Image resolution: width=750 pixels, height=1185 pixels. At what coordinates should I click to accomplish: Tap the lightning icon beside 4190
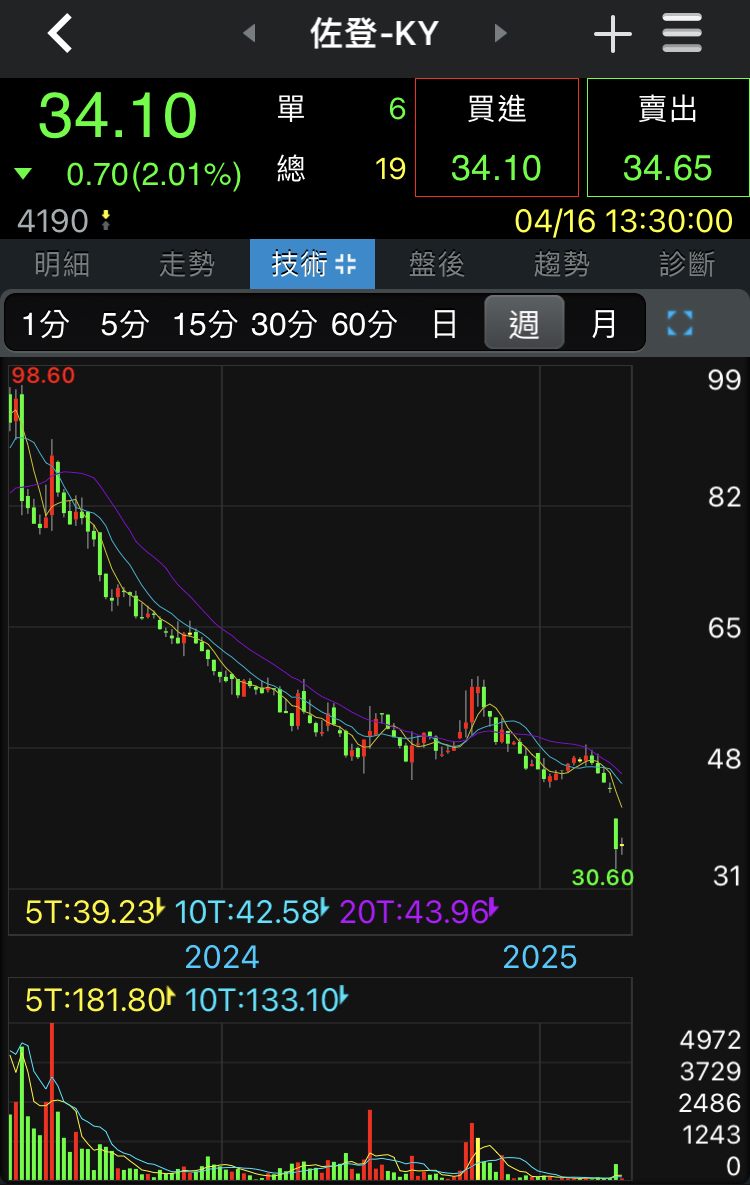(106, 221)
